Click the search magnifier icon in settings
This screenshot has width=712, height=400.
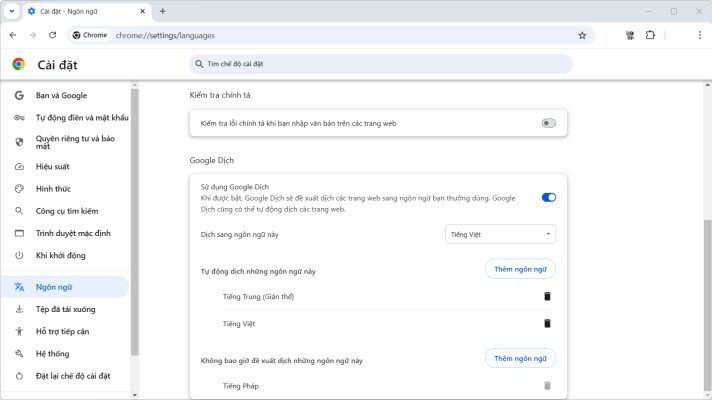[x=199, y=64]
